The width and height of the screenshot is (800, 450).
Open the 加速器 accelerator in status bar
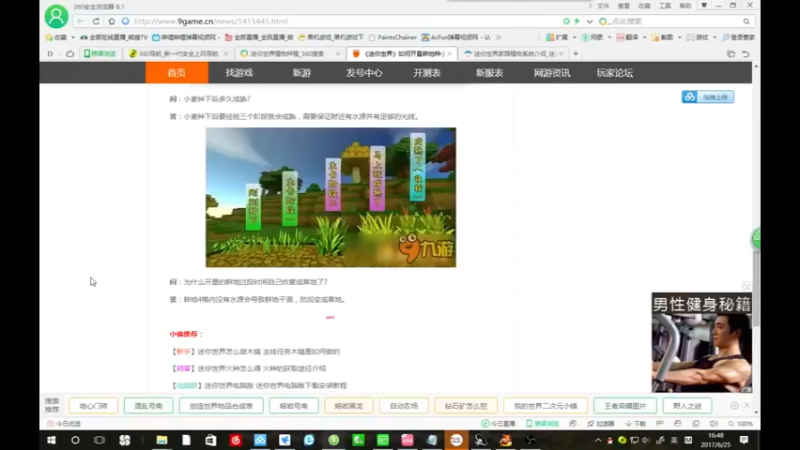click(x=601, y=424)
